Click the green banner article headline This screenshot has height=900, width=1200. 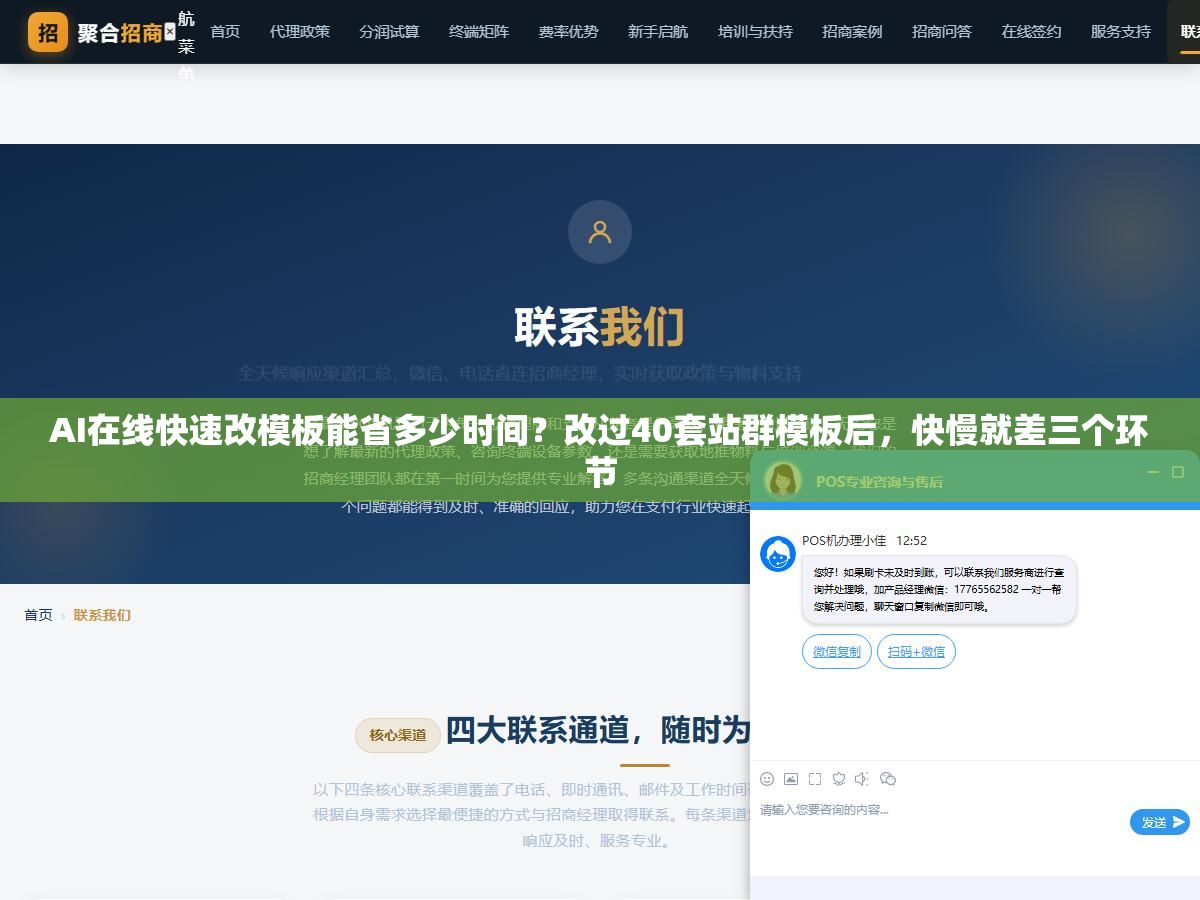pos(600,450)
